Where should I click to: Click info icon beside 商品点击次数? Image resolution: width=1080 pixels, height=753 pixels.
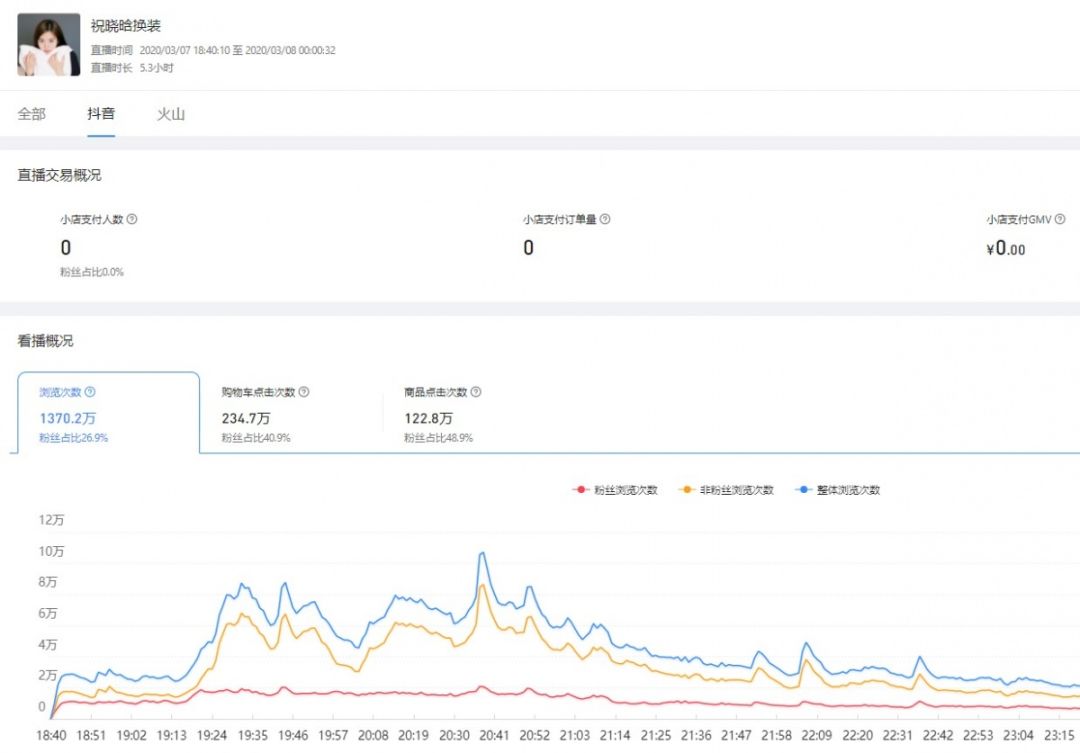tap(476, 393)
